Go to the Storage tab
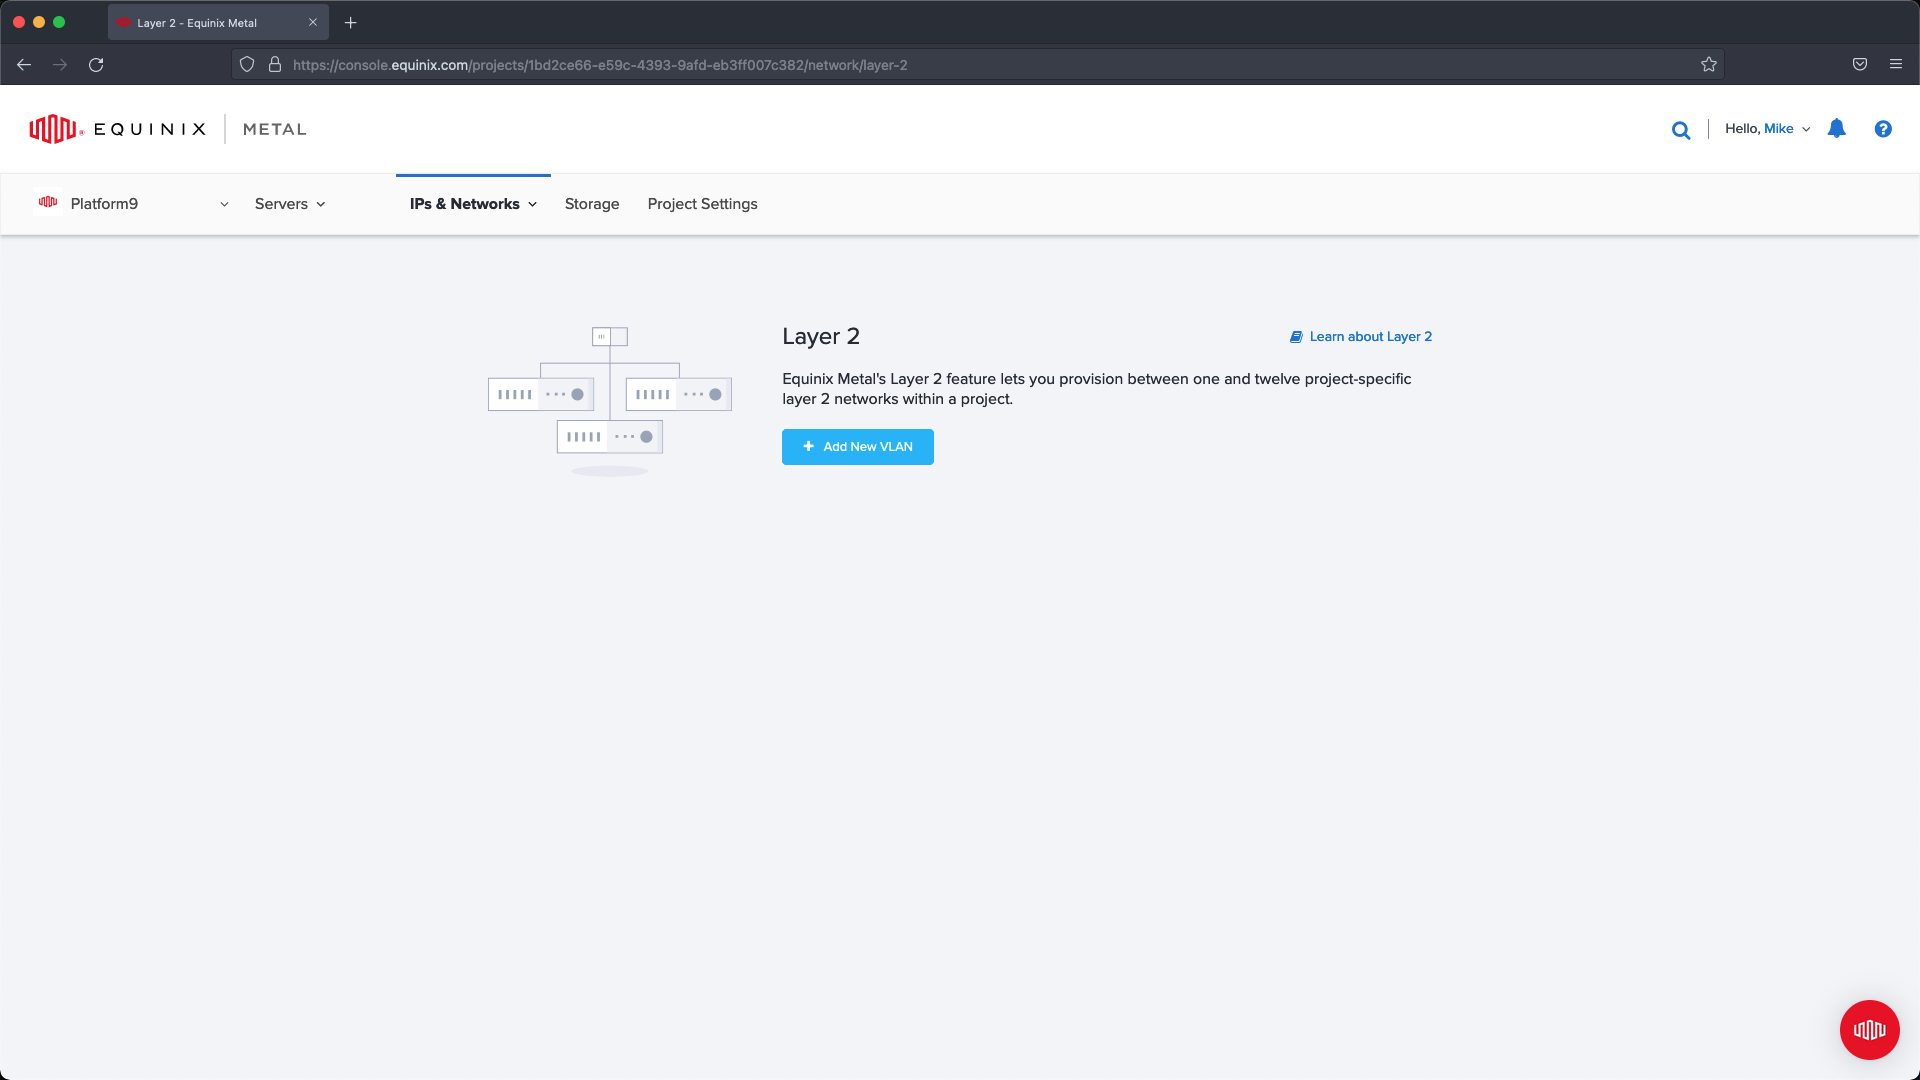The width and height of the screenshot is (1920, 1080). [592, 204]
